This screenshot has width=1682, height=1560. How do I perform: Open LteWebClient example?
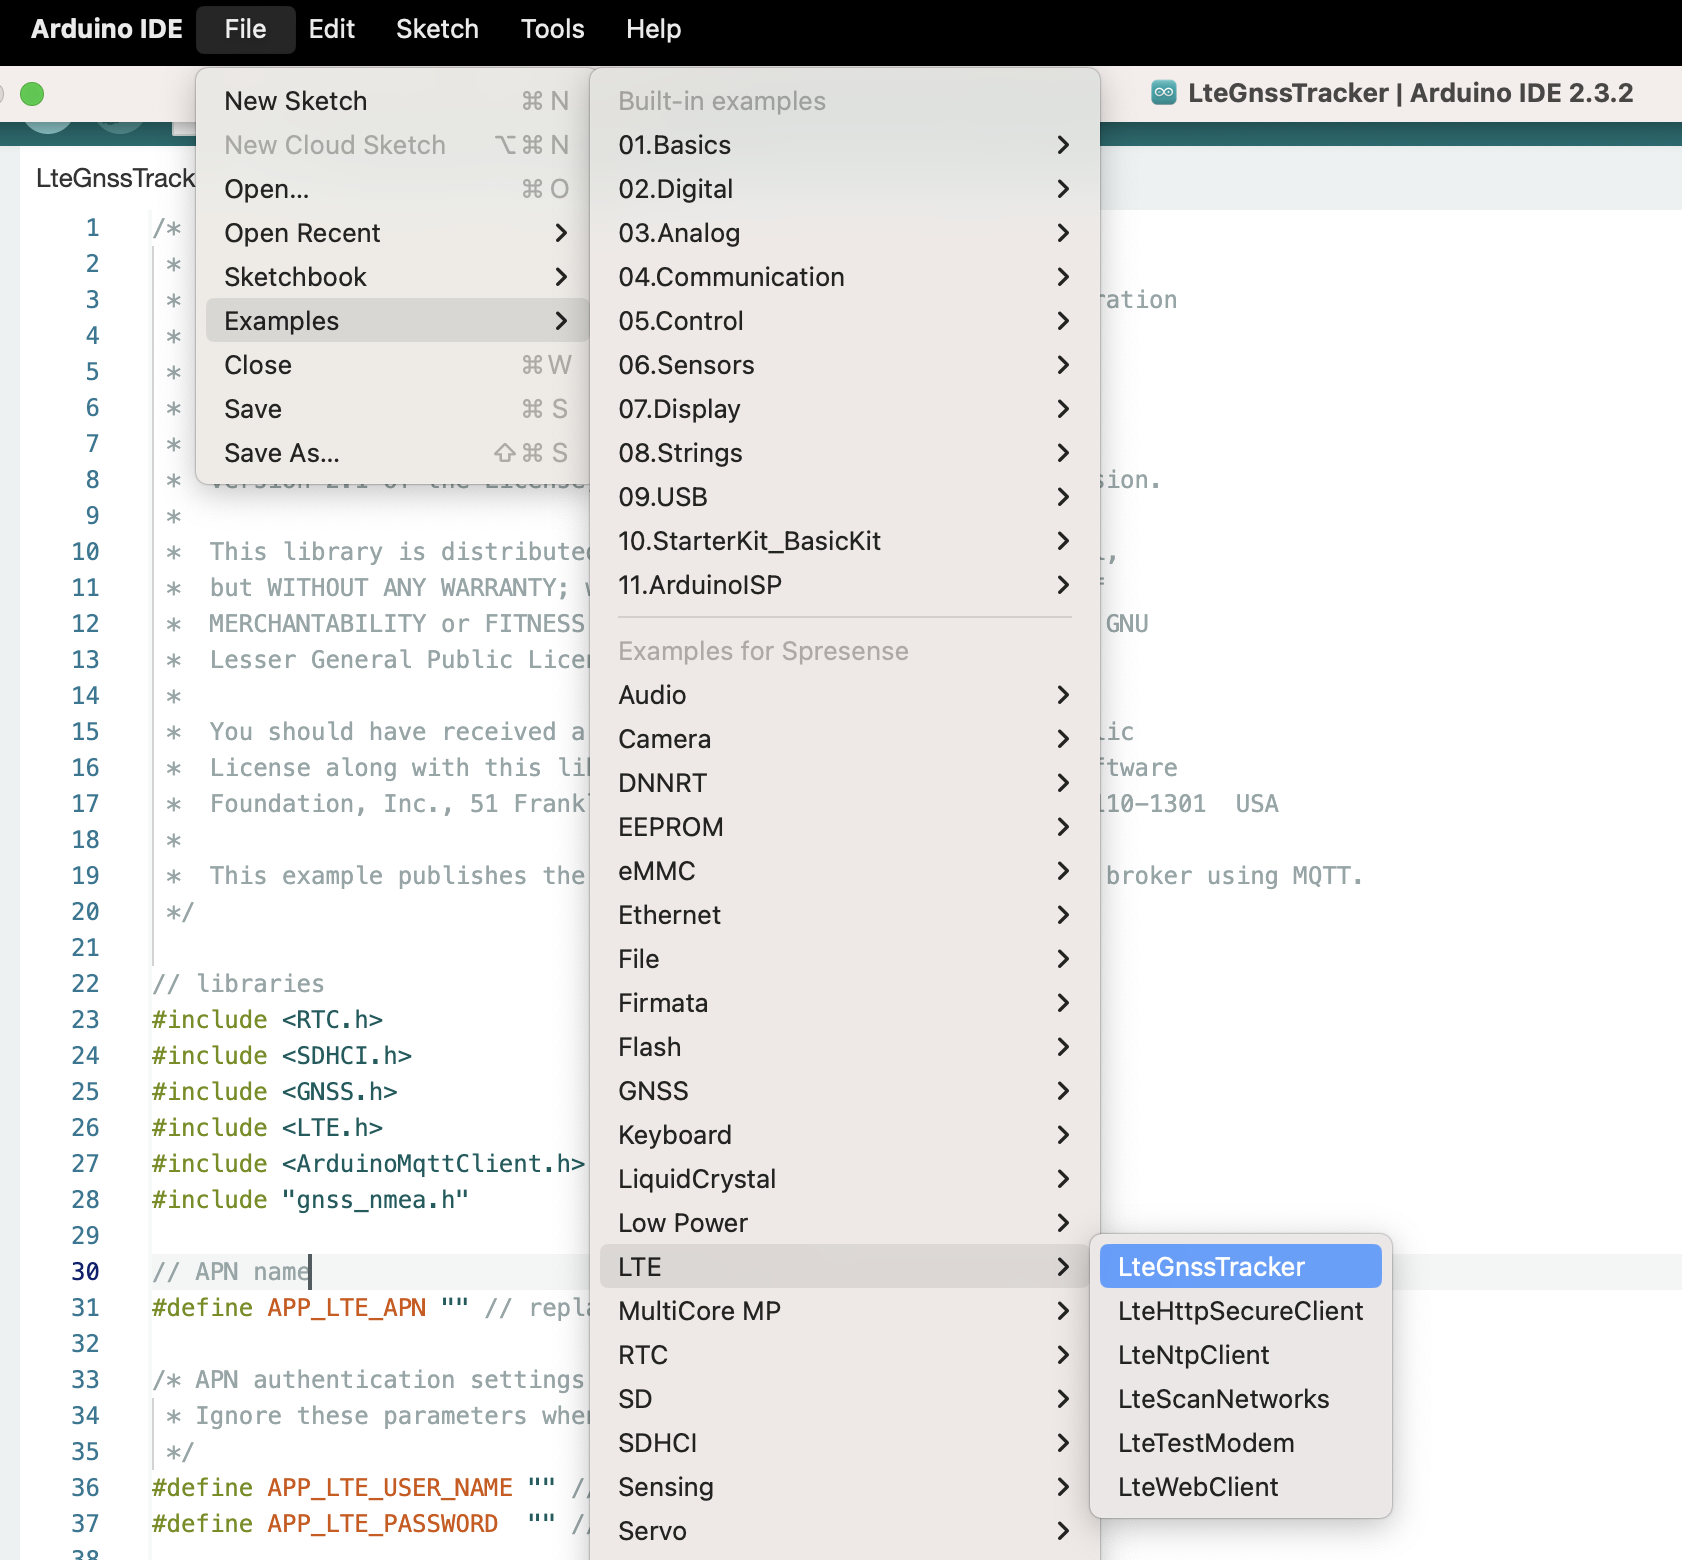(x=1240, y=1487)
